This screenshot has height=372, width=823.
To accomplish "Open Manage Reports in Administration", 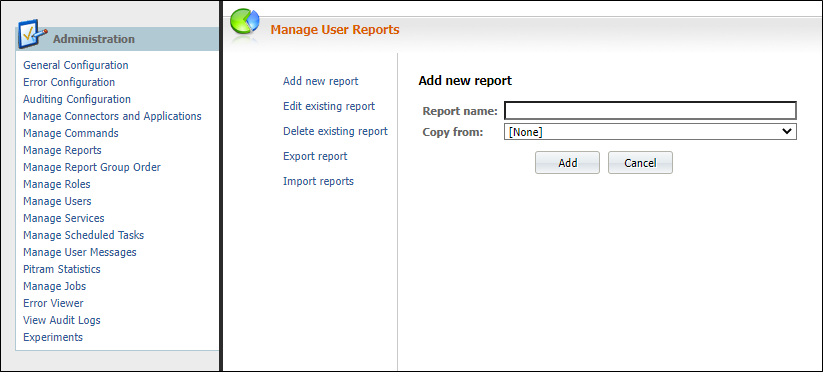I will [62, 150].
